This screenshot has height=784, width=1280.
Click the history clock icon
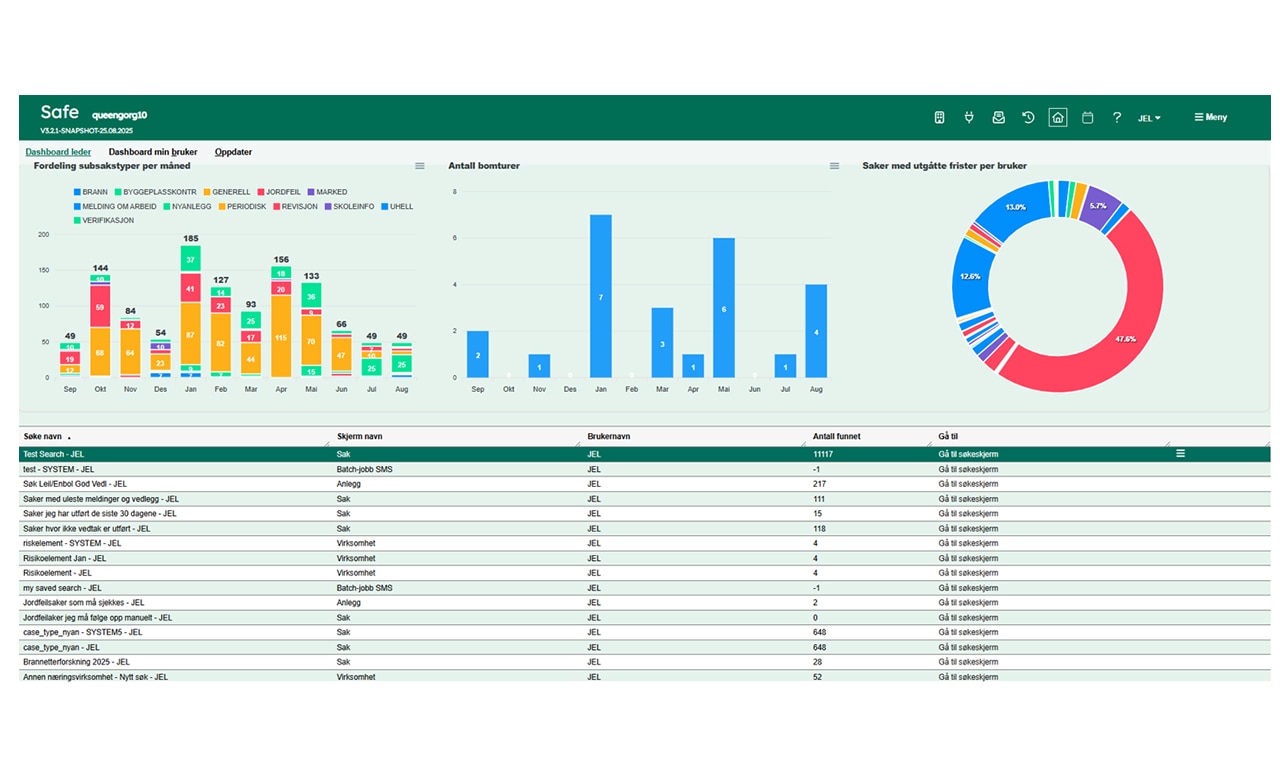pyautogui.click(x=1028, y=118)
